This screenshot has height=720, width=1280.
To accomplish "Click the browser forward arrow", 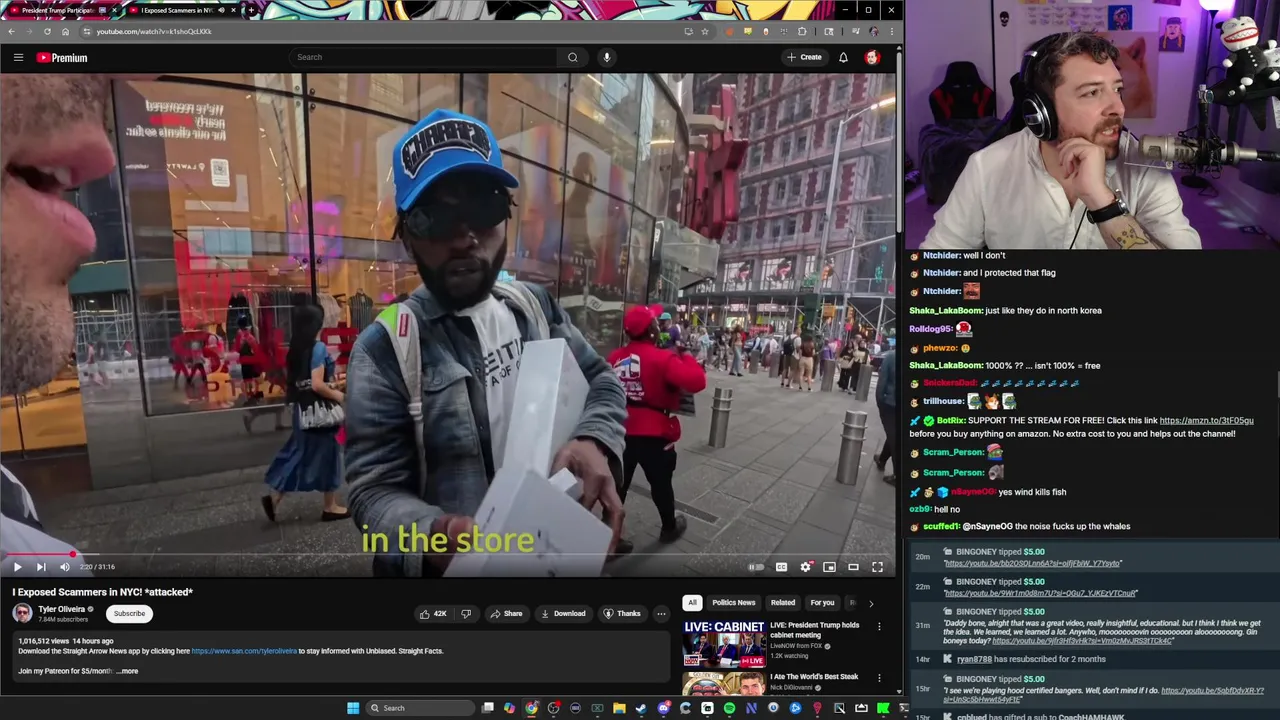I will point(30,31).
